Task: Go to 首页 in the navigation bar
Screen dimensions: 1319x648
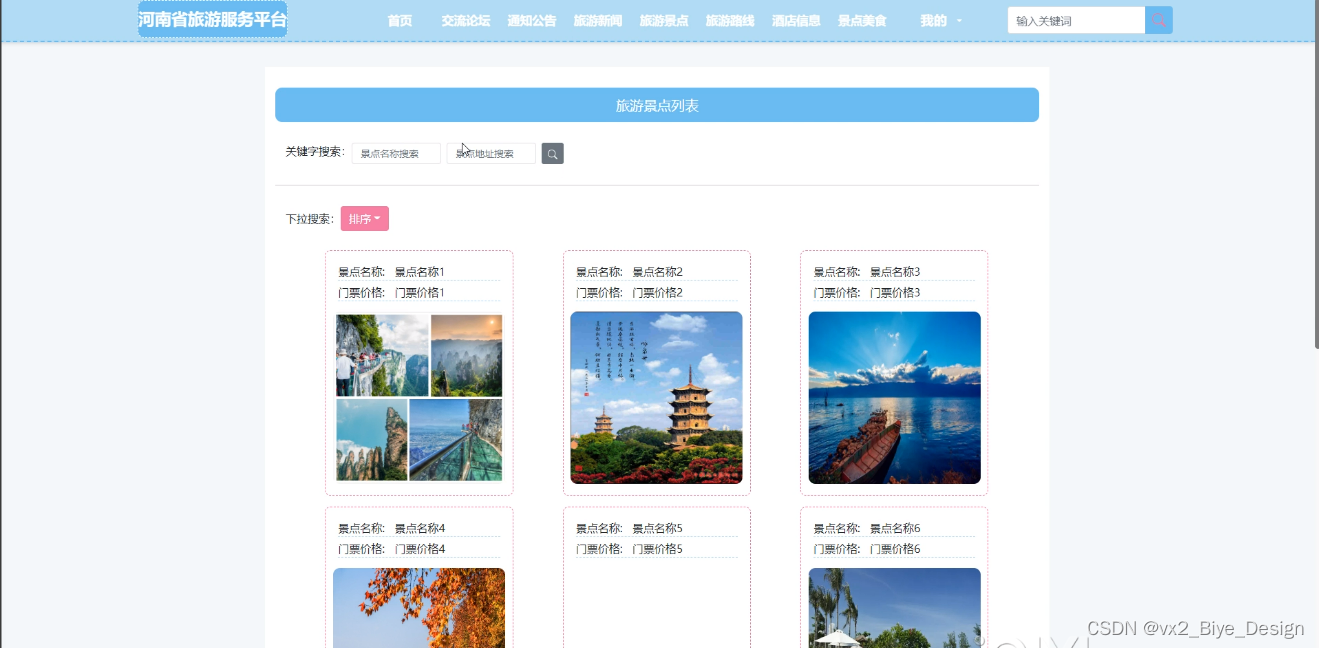Action: pos(400,20)
